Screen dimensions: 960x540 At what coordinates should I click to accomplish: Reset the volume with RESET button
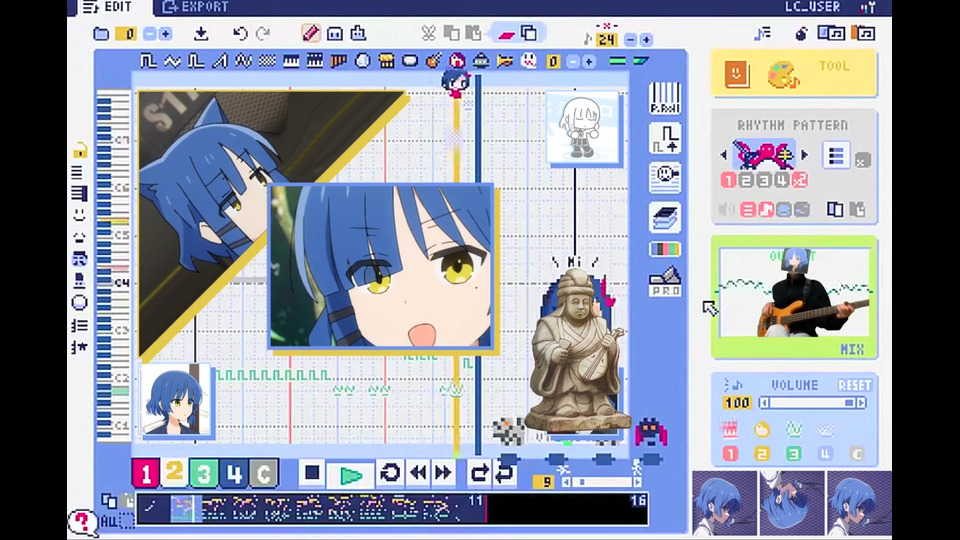(855, 385)
